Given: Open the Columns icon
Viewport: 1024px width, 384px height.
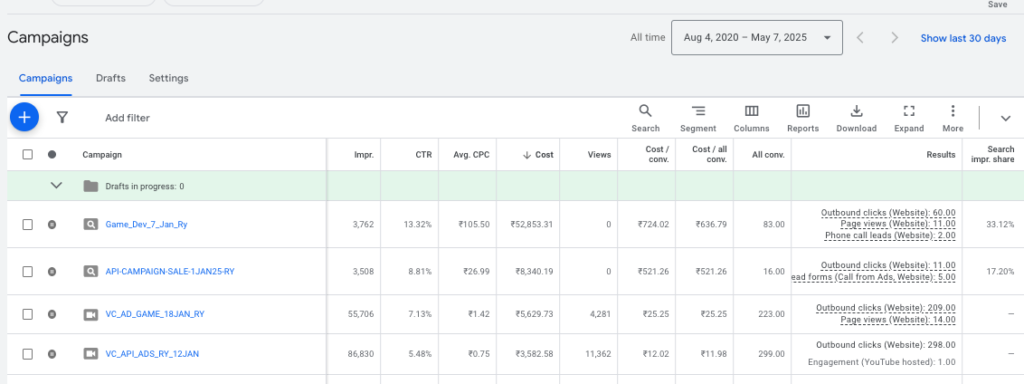Looking at the screenshot, I should [x=751, y=118].
